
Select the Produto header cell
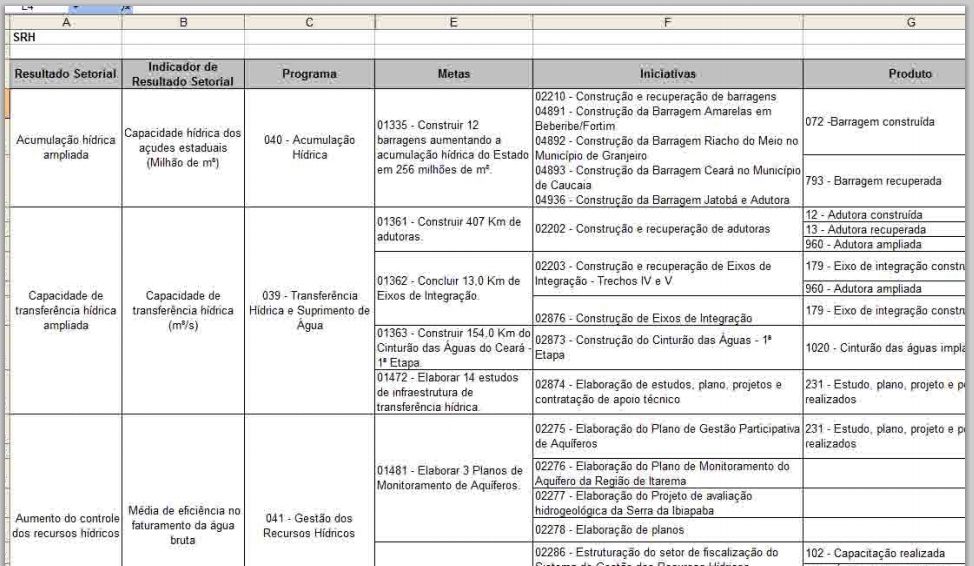888,73
